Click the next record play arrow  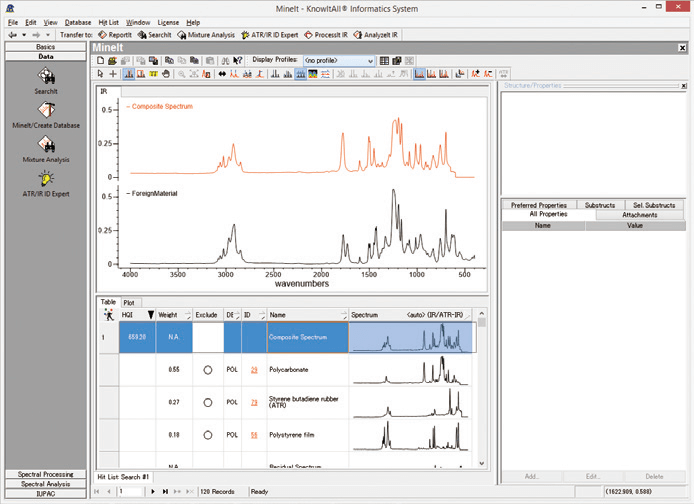tap(153, 491)
